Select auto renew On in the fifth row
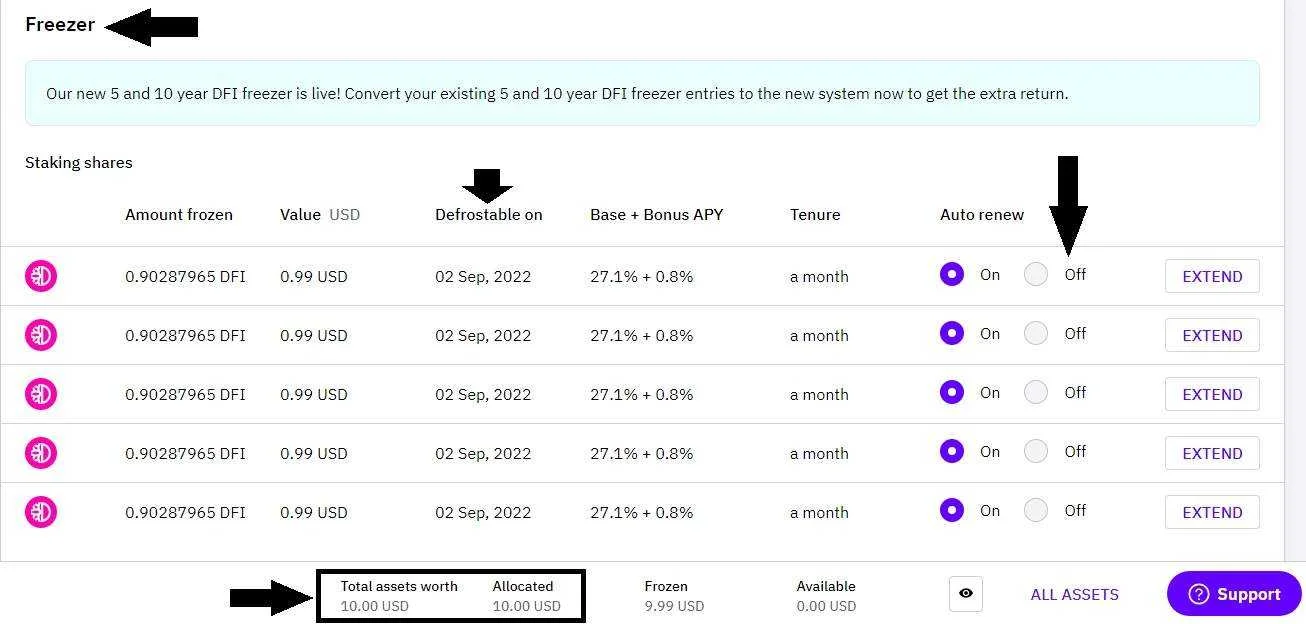The width and height of the screenshot is (1306, 624). pos(952,510)
